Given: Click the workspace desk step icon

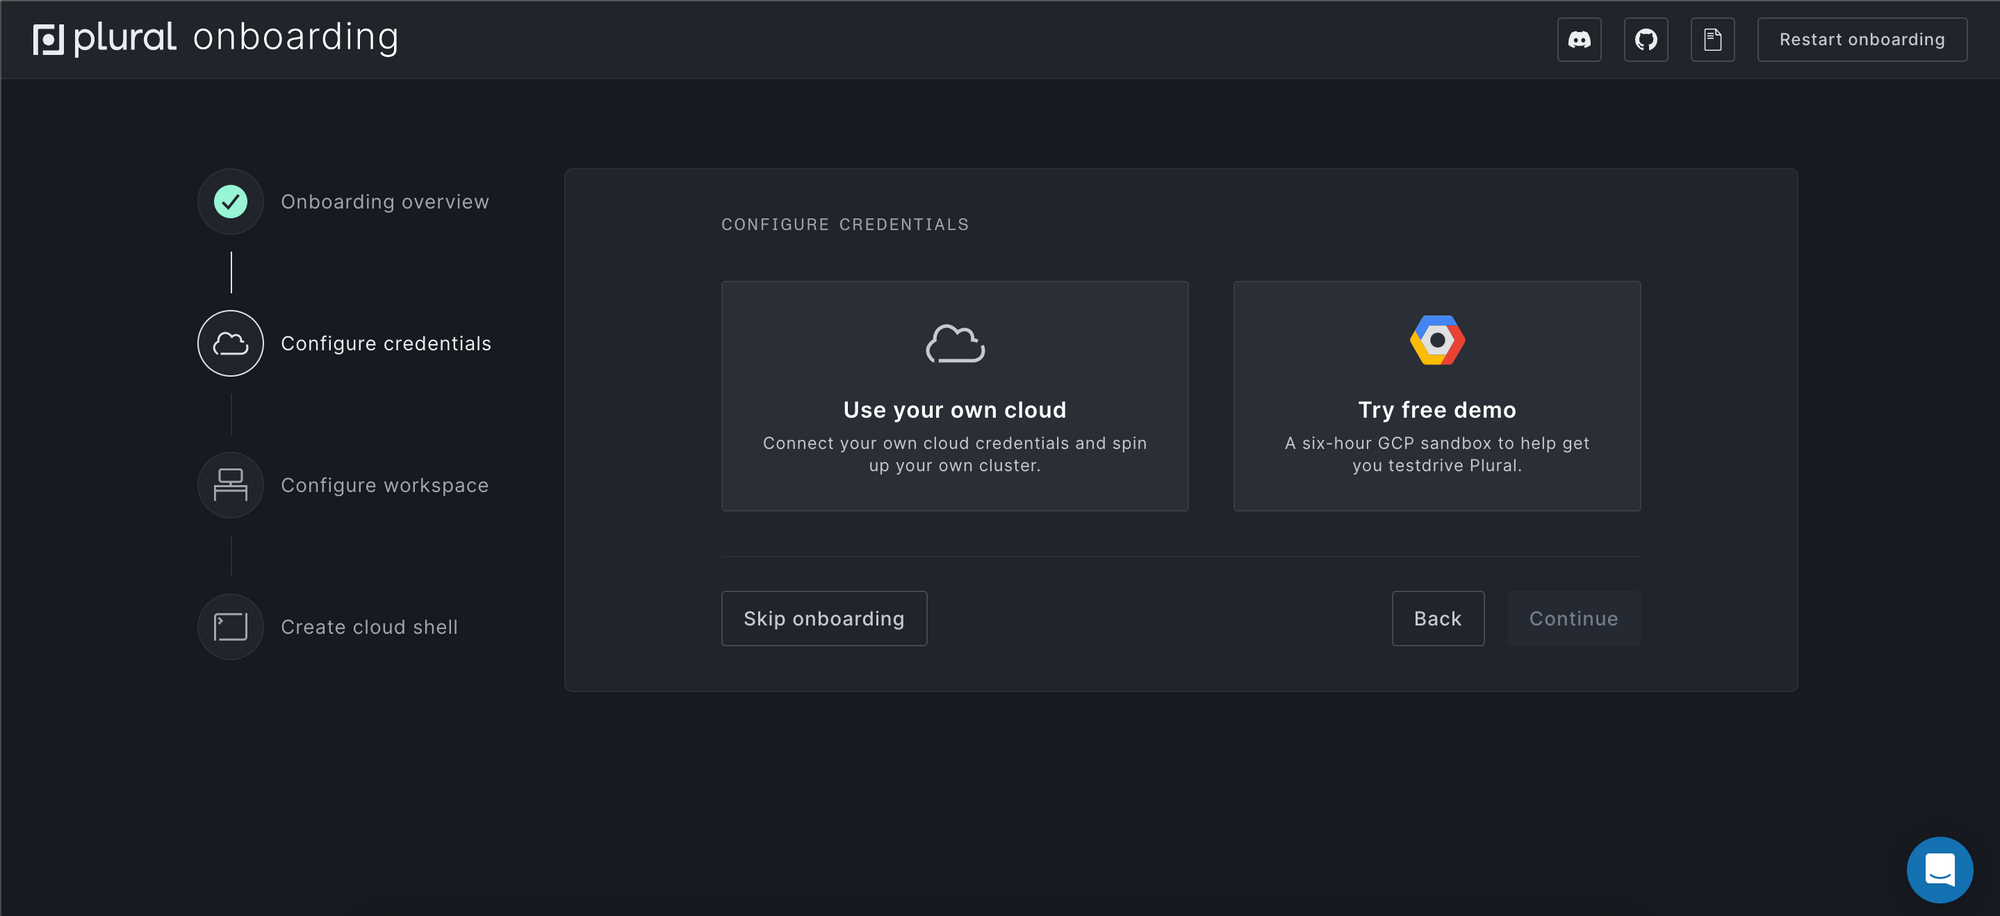Looking at the screenshot, I should tap(231, 486).
